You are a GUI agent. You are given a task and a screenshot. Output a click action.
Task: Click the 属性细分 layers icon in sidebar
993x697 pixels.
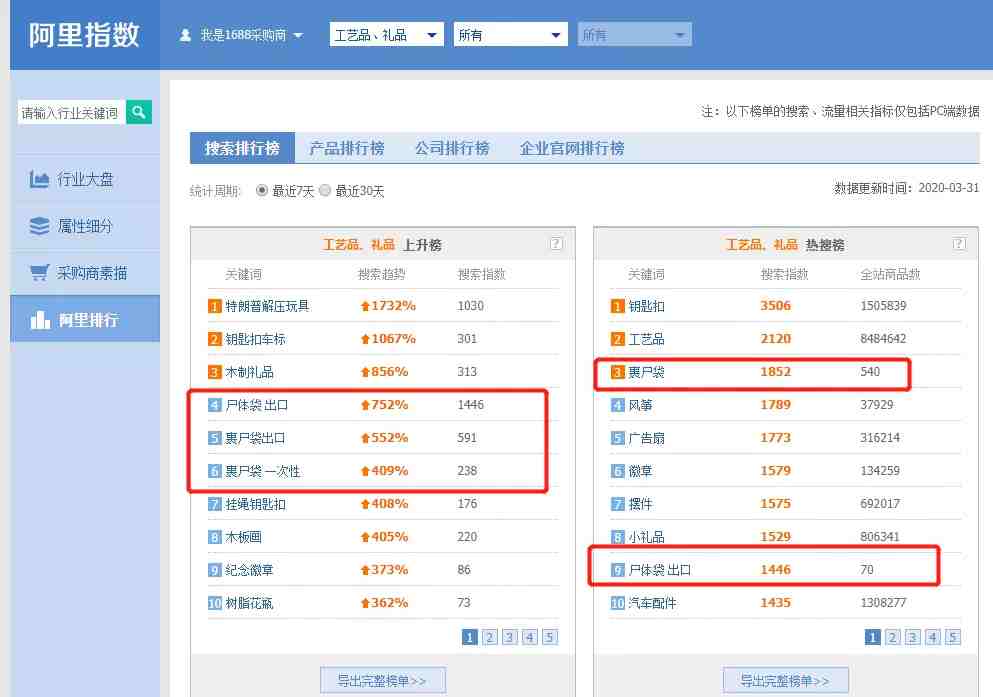pos(39,226)
